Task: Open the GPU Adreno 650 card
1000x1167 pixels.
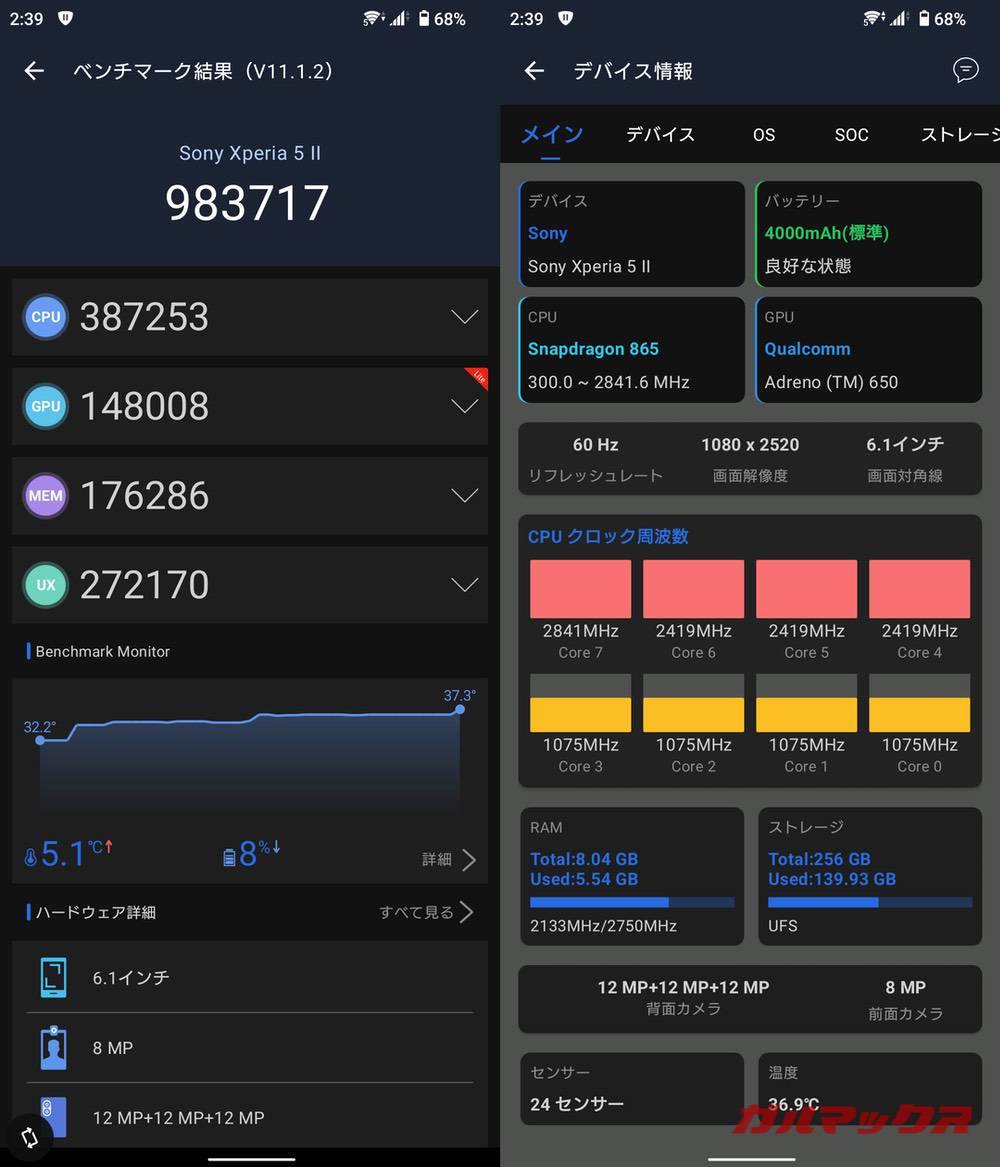Action: point(868,350)
